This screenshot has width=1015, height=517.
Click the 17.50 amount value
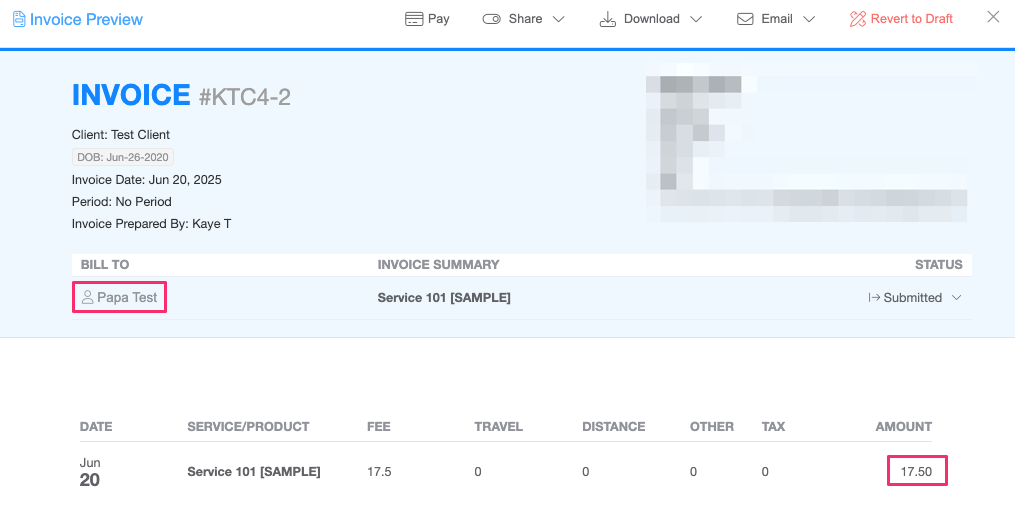tap(917, 472)
